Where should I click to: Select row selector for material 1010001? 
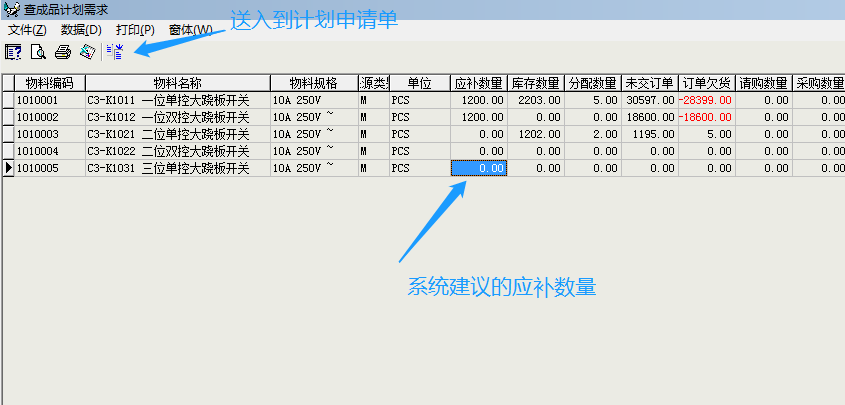(9, 100)
